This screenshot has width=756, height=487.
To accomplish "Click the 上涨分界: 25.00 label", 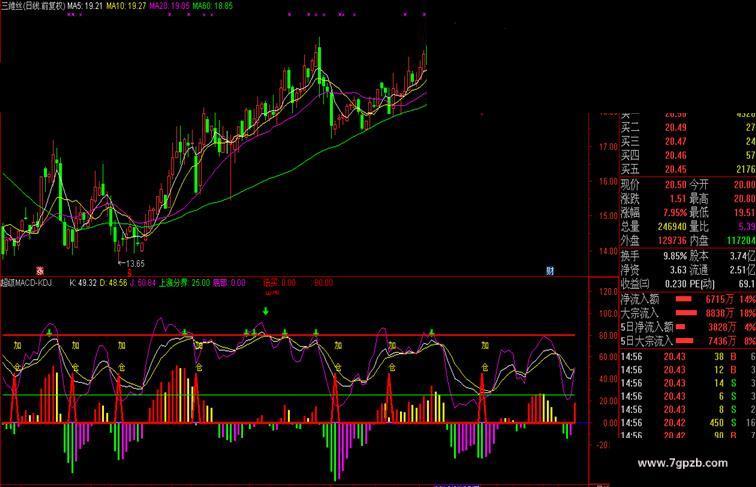I will click(x=184, y=283).
